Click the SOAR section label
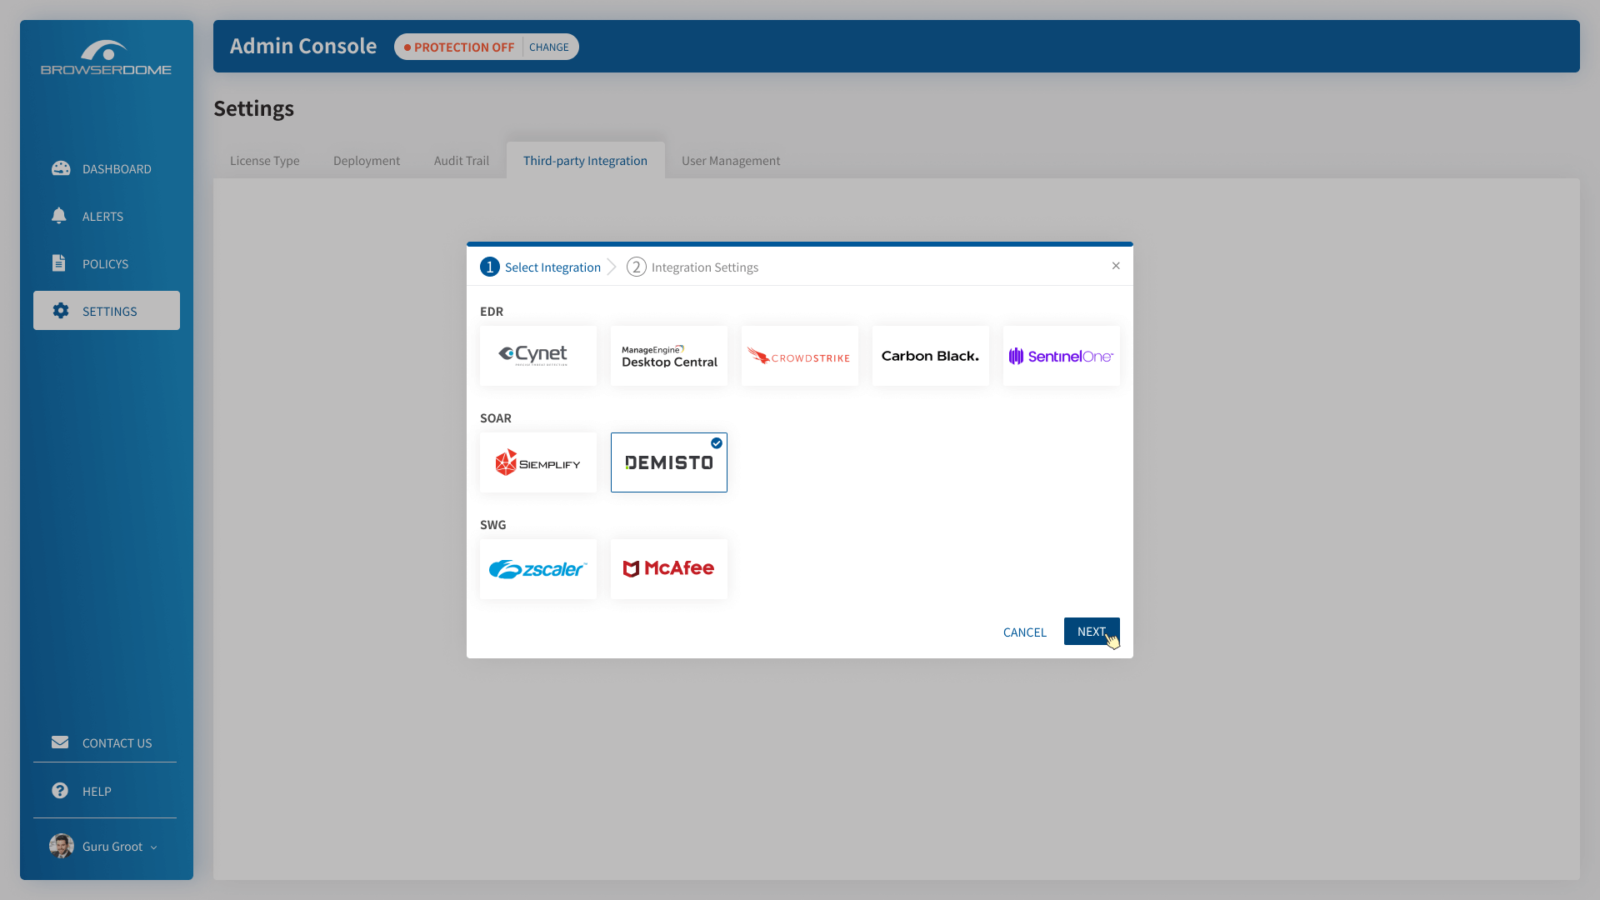 tap(496, 419)
